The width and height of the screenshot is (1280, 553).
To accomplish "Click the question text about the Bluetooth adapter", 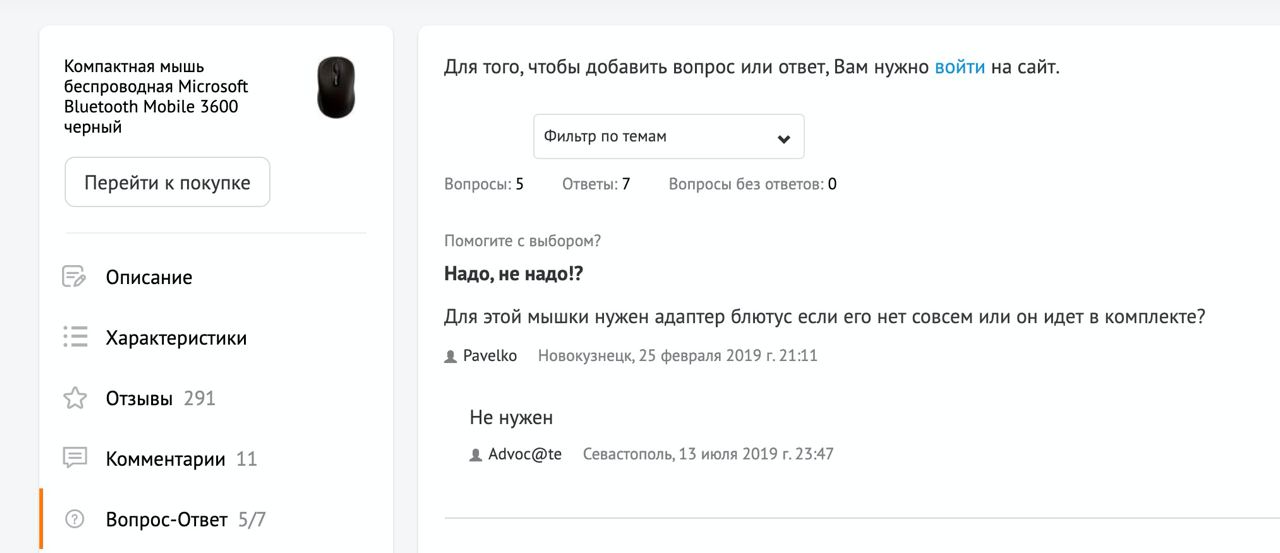I will tap(825, 317).
